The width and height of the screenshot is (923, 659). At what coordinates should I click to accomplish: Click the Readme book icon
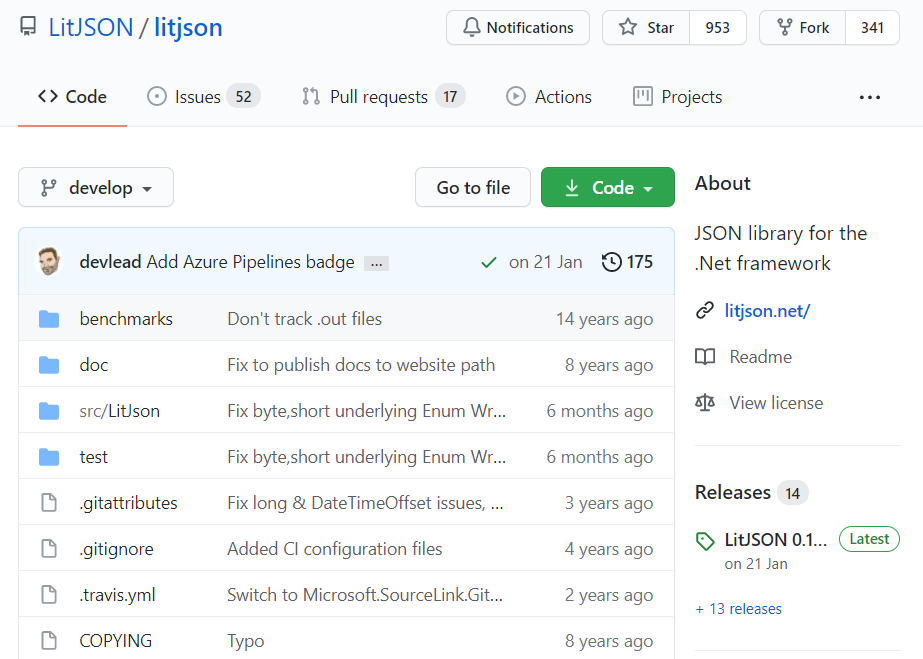(x=705, y=357)
